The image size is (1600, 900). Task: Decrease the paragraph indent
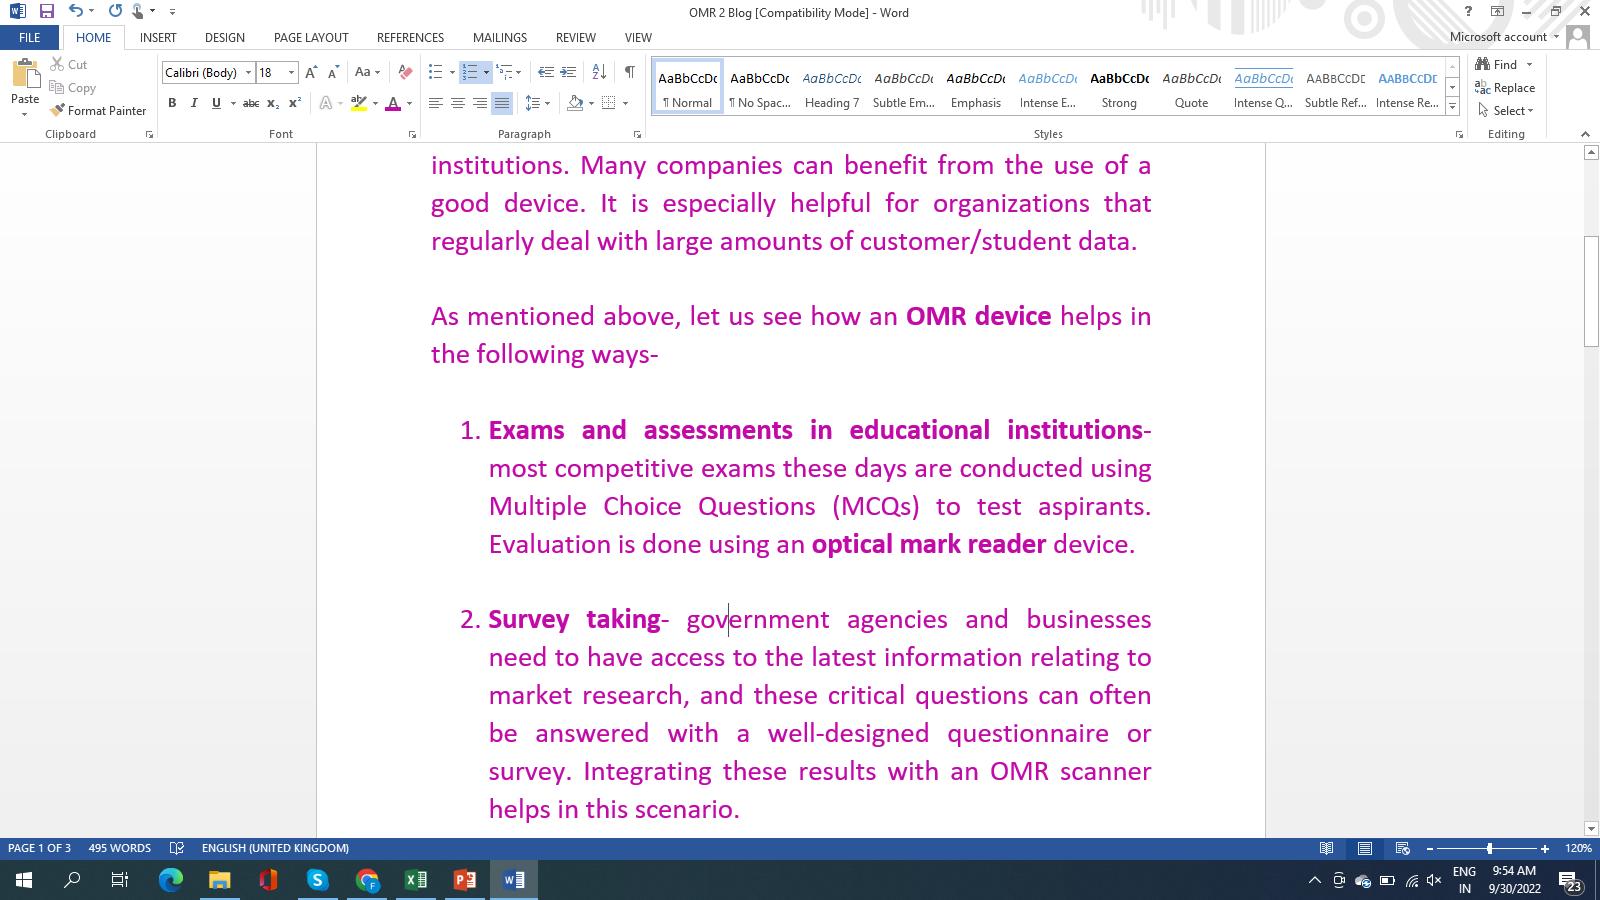pyautogui.click(x=546, y=72)
